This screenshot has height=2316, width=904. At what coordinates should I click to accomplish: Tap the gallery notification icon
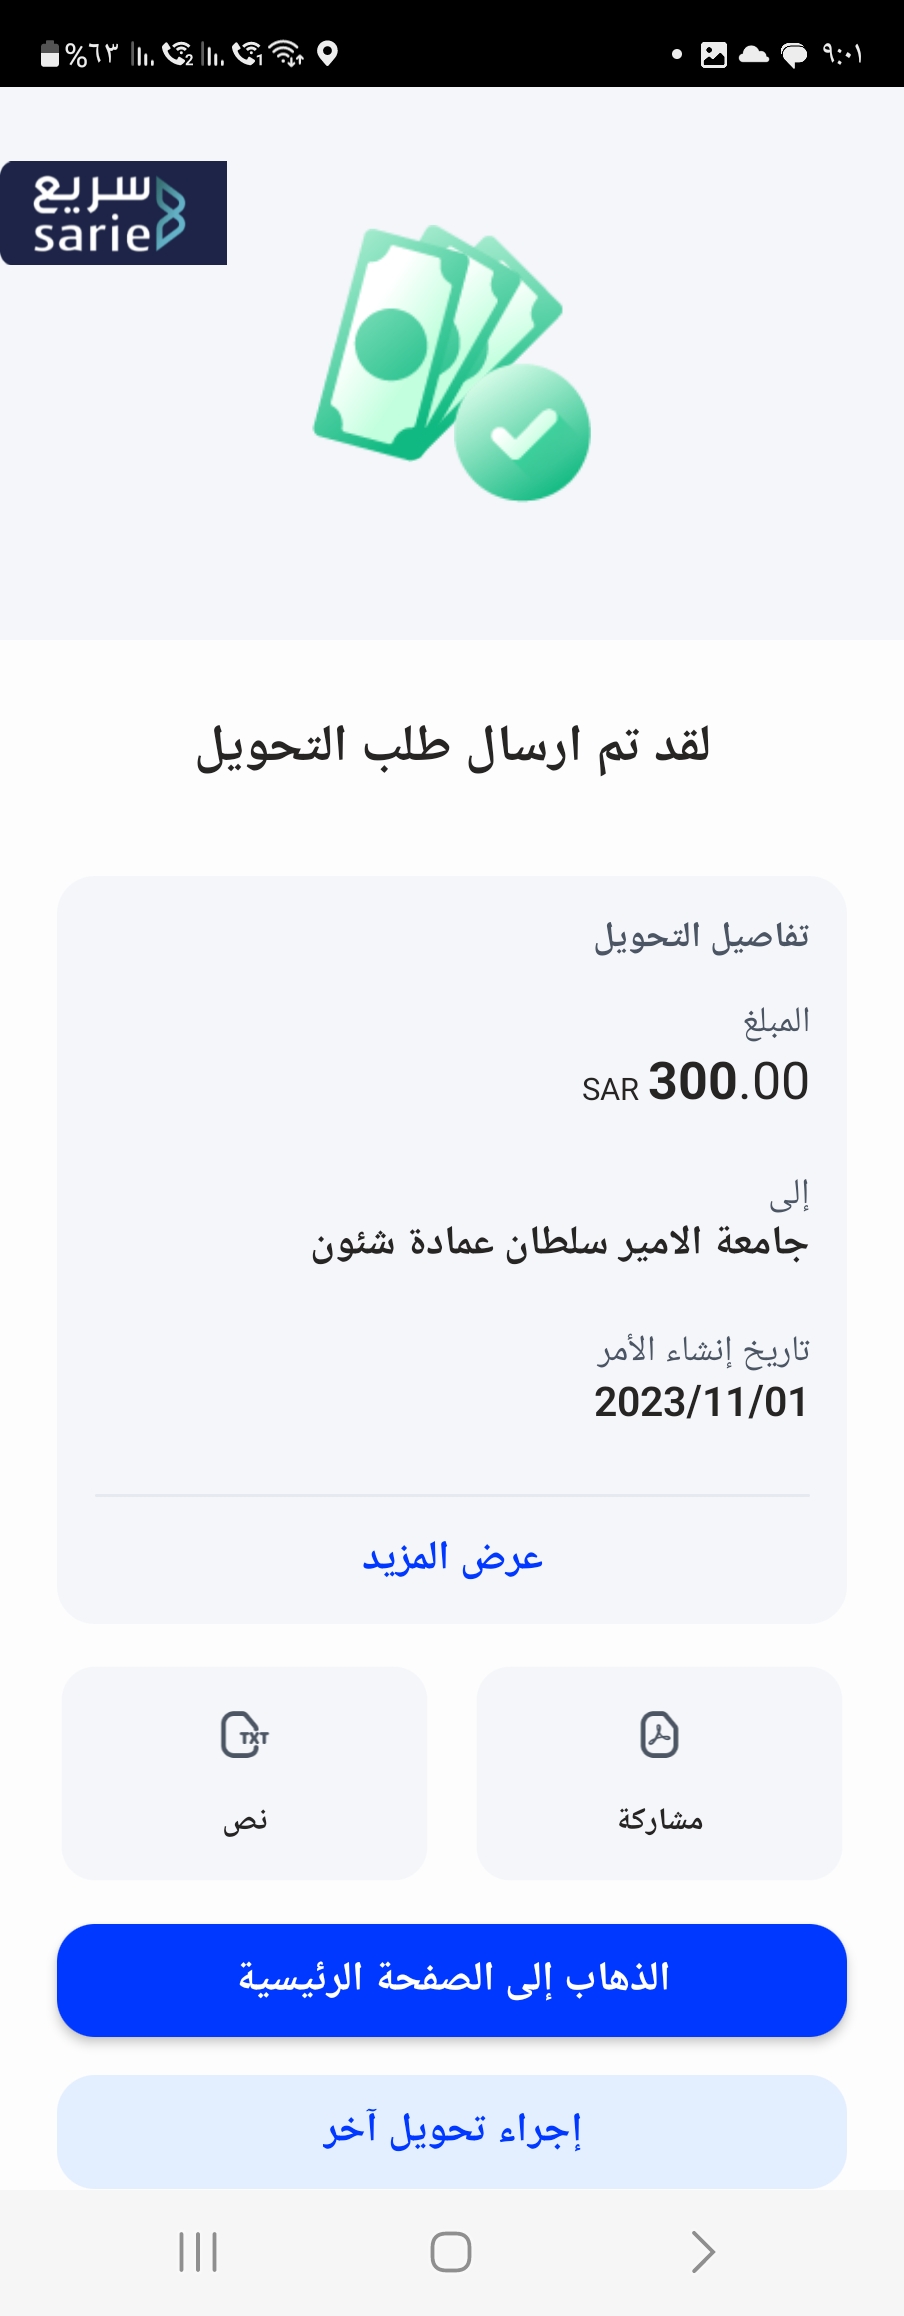pos(714,55)
